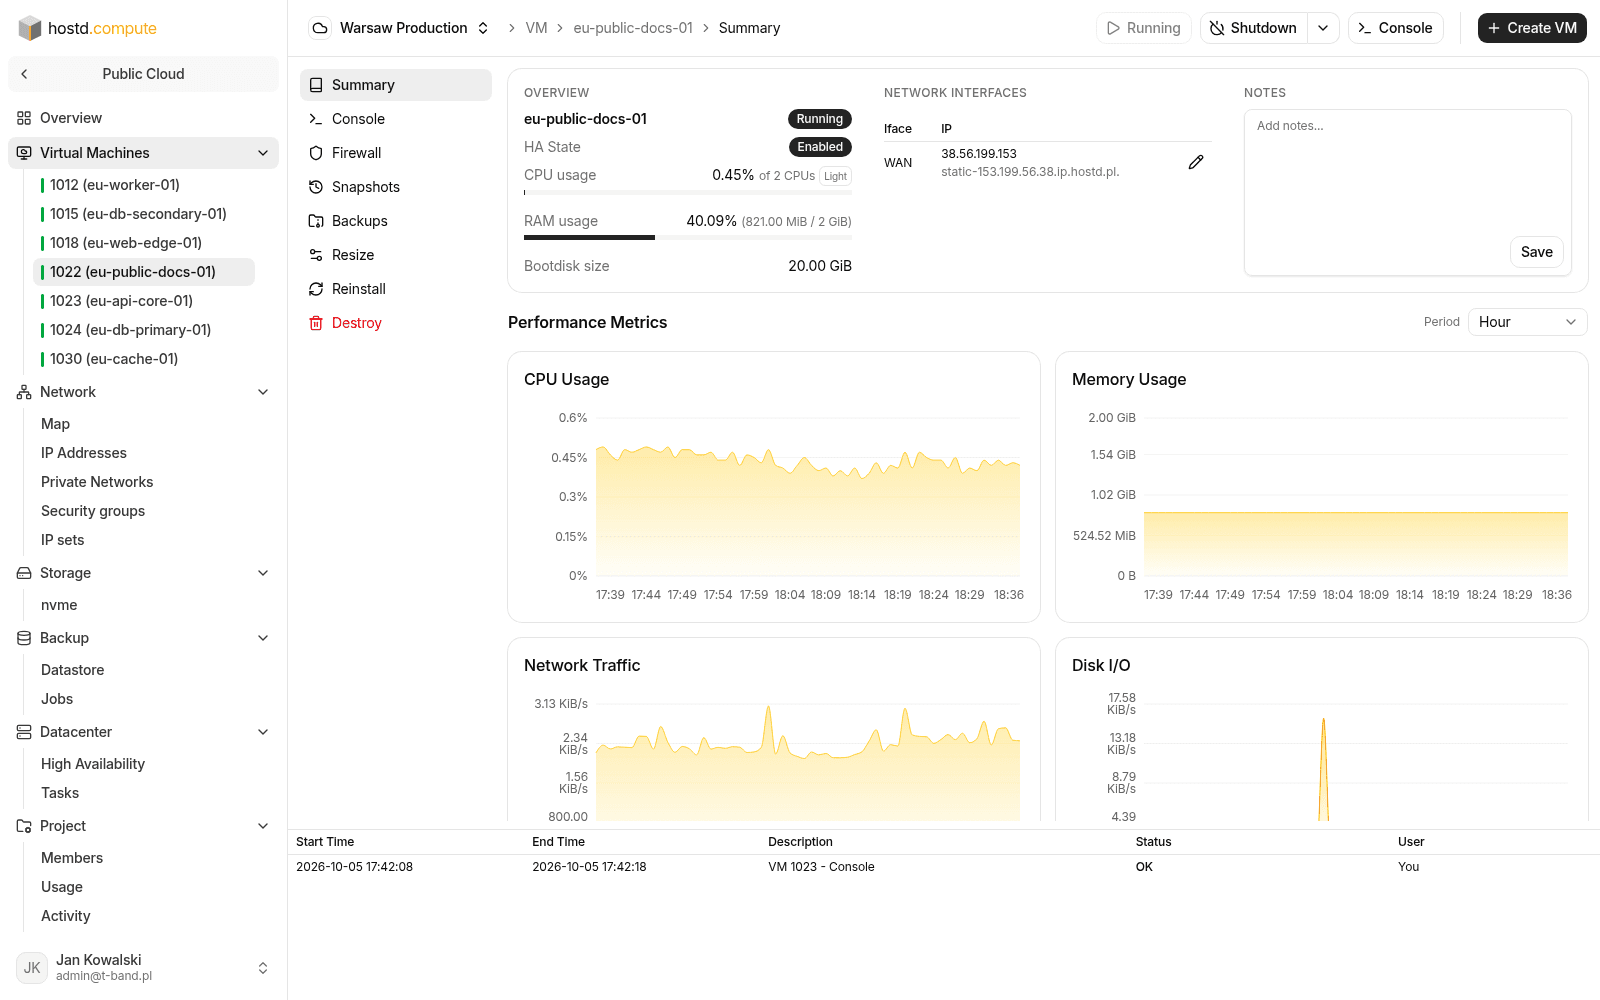Save the notes

pyautogui.click(x=1537, y=252)
